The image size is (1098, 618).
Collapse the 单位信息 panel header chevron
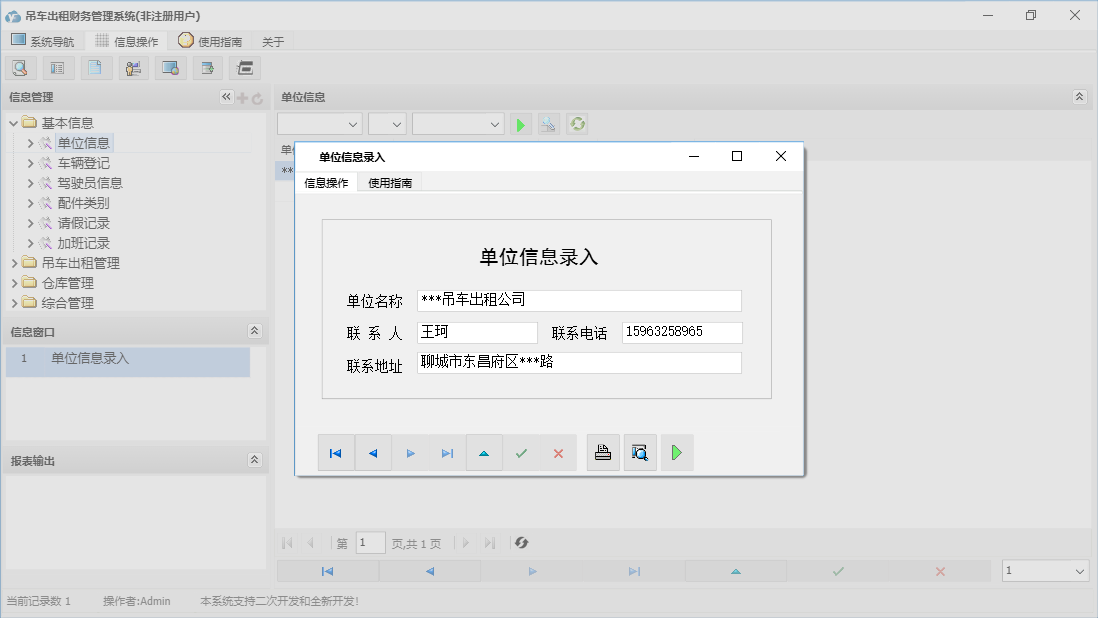click(1078, 97)
